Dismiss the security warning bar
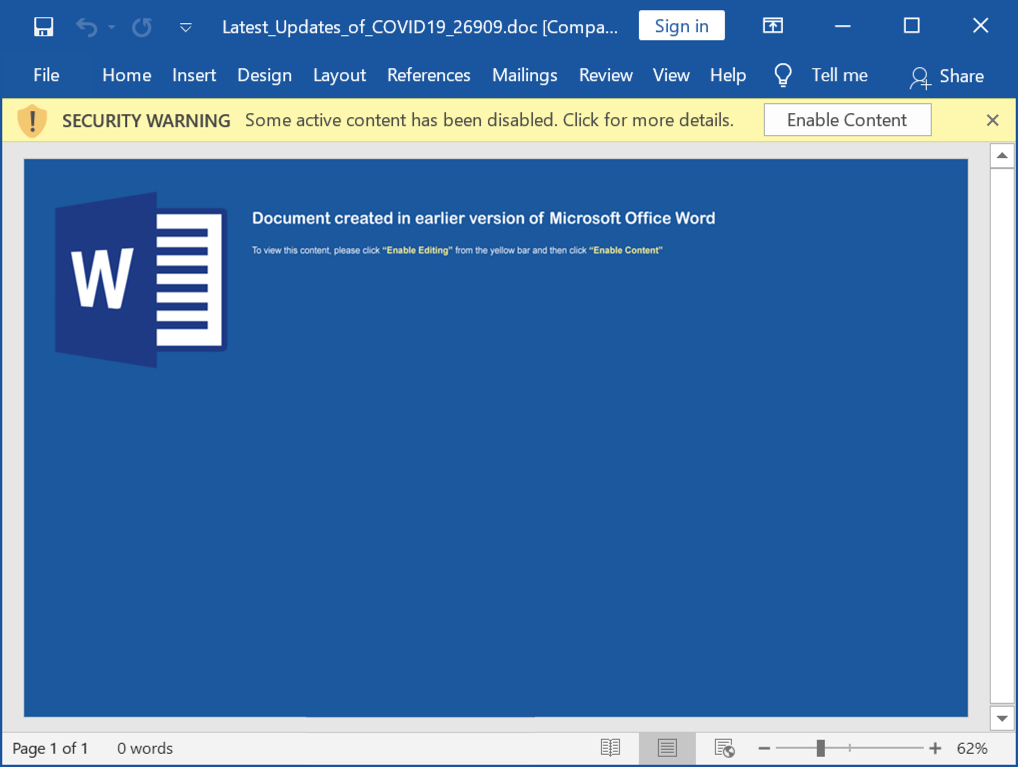Screen dimensions: 1018x767 [992, 120]
